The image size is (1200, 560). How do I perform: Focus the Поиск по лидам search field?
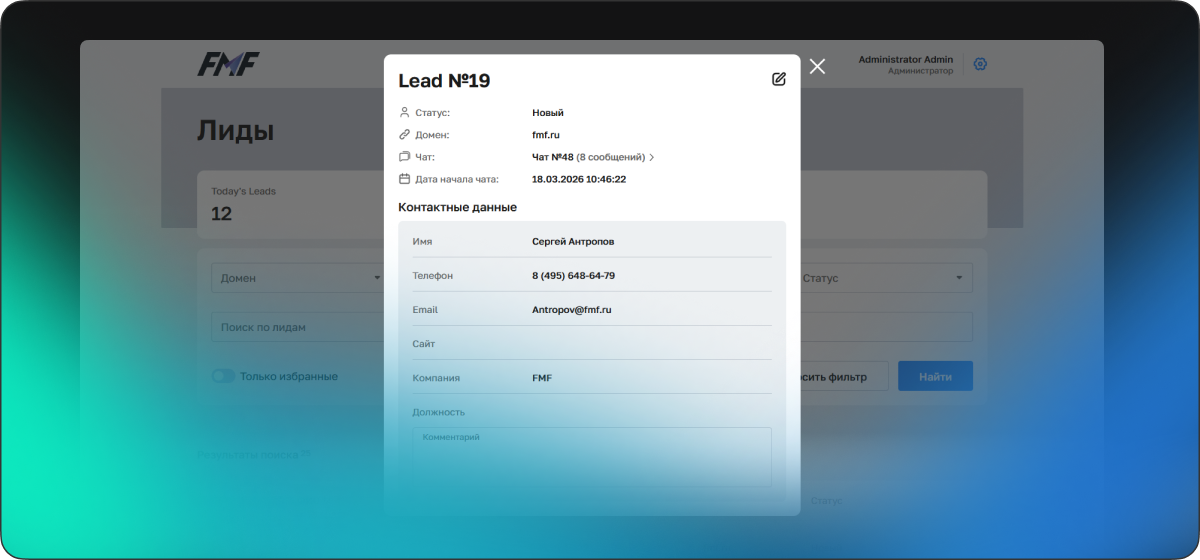click(x=296, y=327)
